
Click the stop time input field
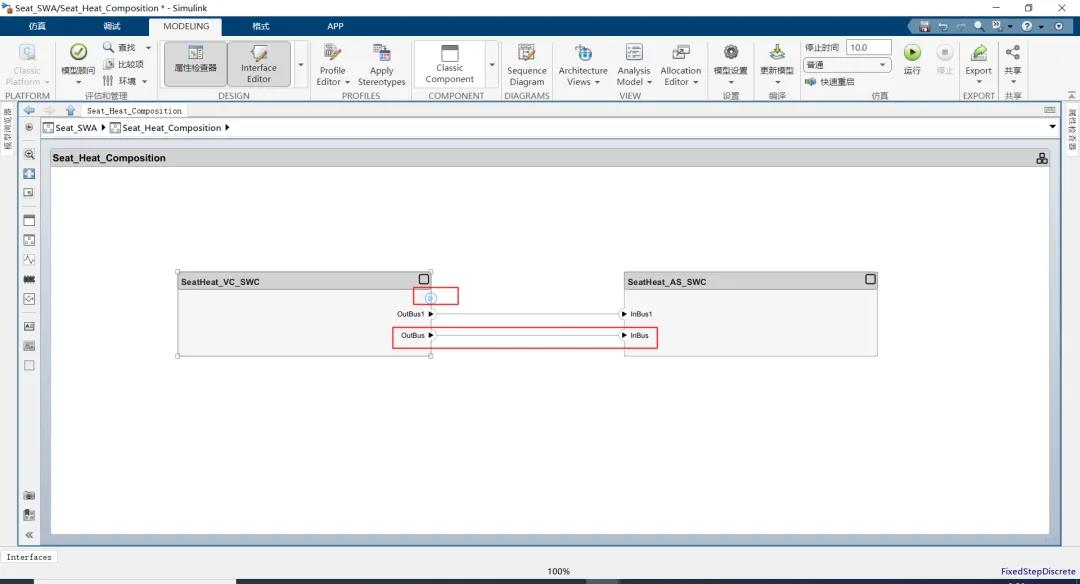pos(869,47)
